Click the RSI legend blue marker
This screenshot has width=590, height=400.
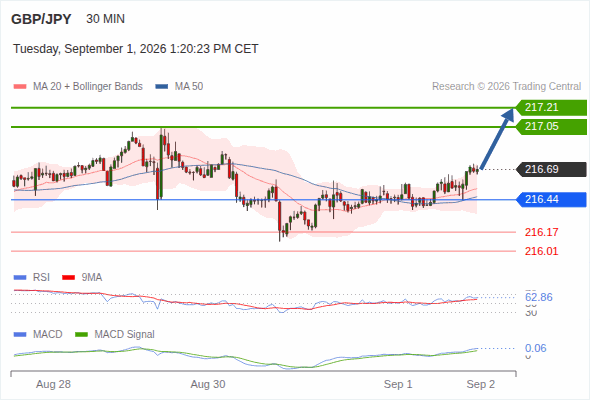tap(20, 278)
